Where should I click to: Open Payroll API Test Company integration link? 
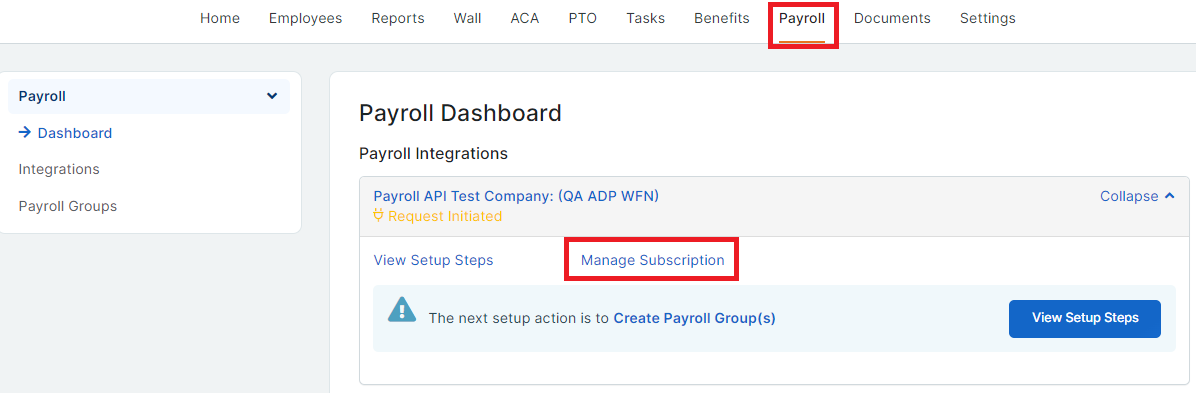coord(516,196)
